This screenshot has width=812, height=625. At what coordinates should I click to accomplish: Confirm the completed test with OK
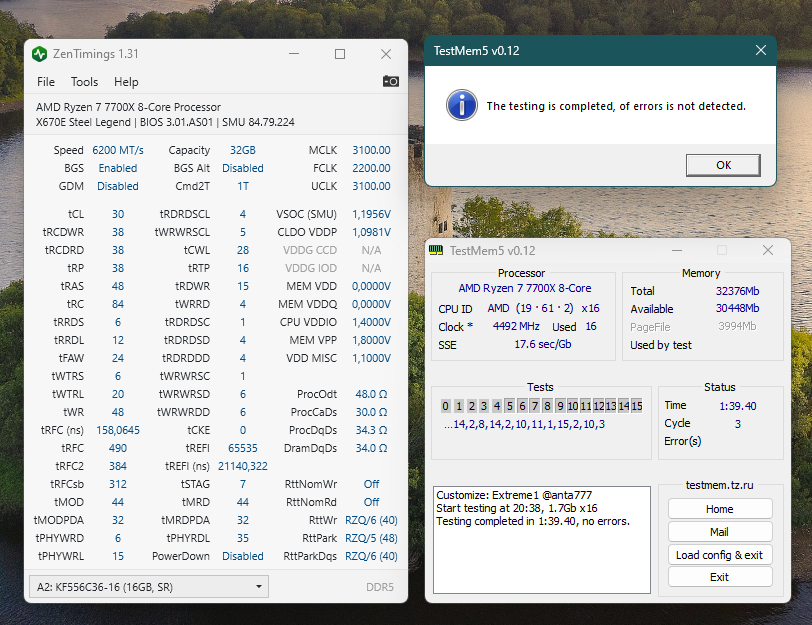[723, 165]
